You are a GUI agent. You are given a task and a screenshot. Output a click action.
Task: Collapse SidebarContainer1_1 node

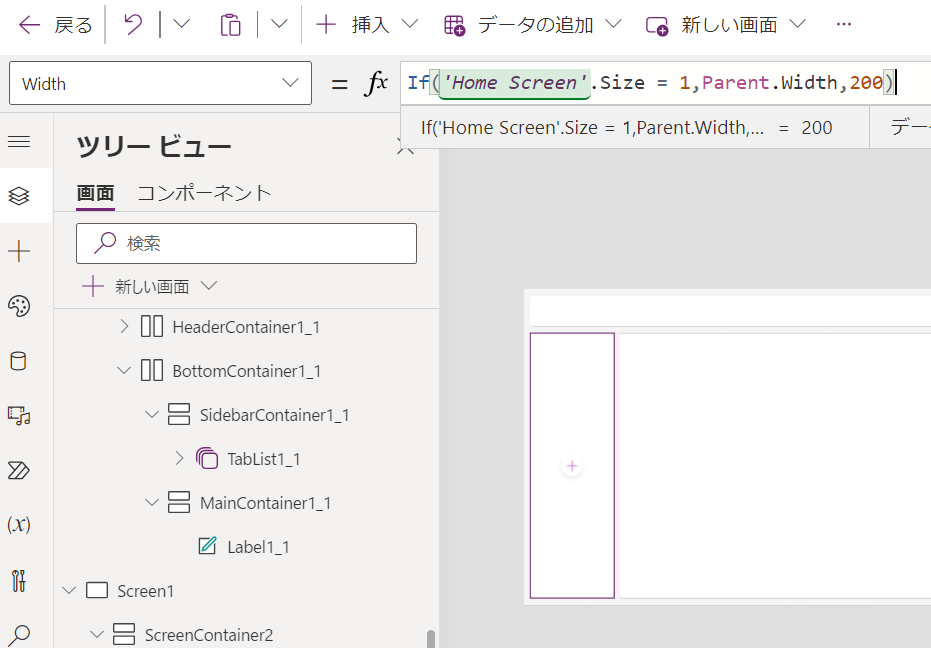152,415
